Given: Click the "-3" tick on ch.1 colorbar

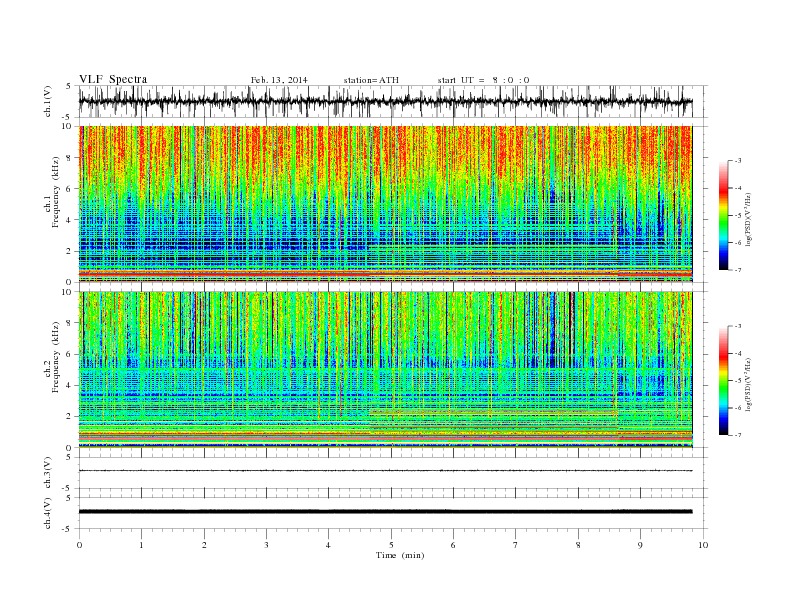Looking at the screenshot, I should (737, 161).
